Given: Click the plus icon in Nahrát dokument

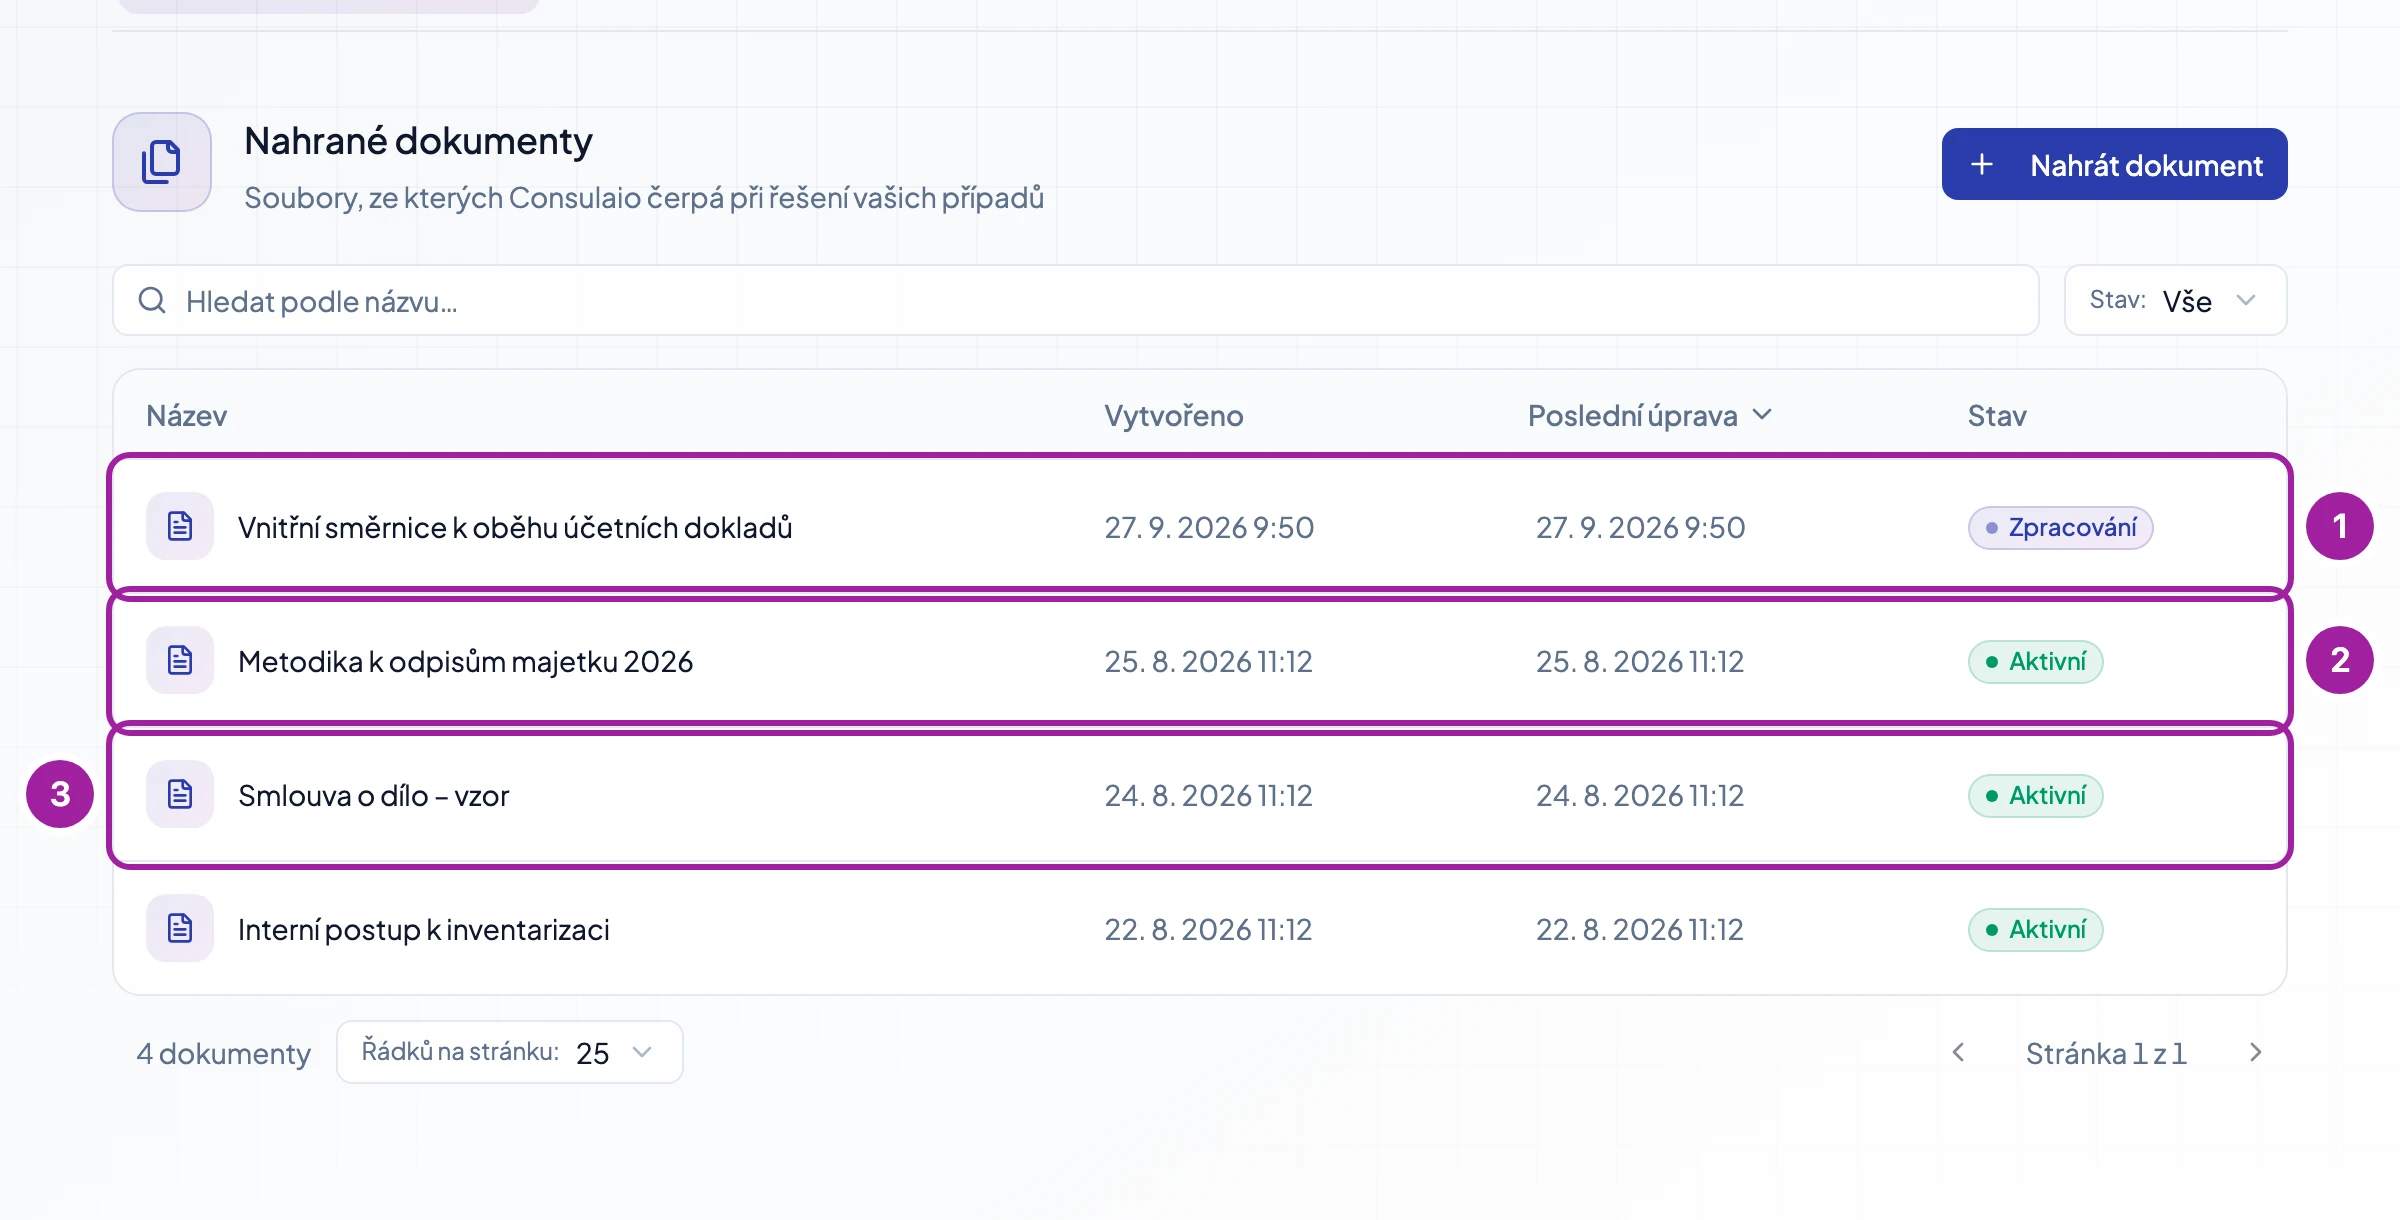Looking at the screenshot, I should pos(1982,165).
